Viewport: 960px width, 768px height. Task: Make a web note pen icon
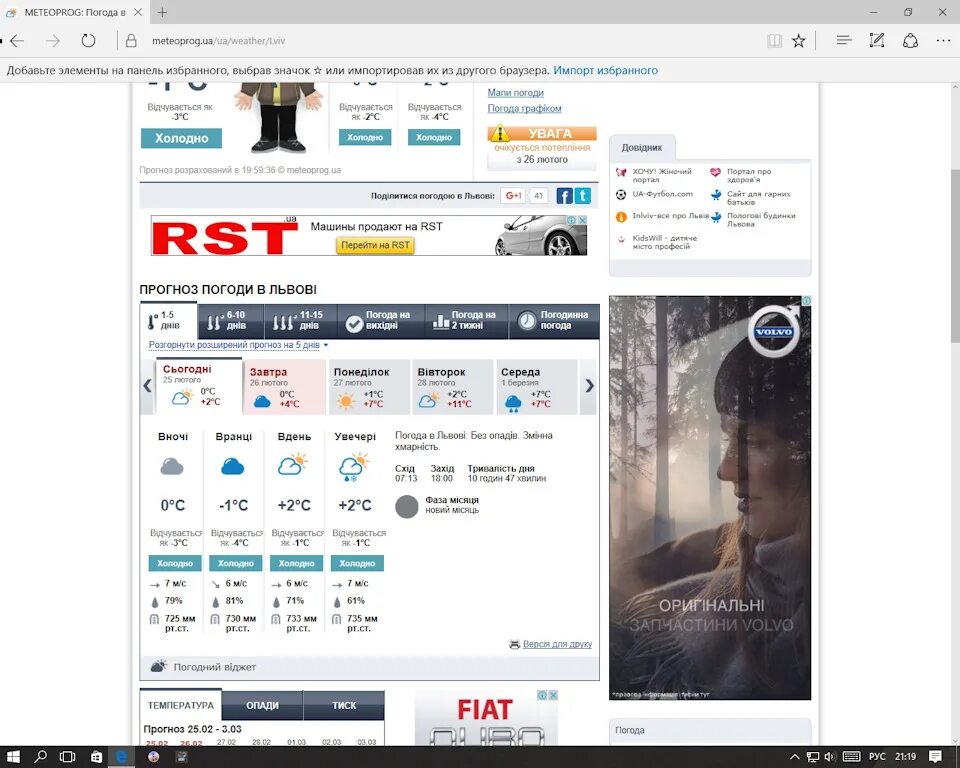click(x=877, y=40)
